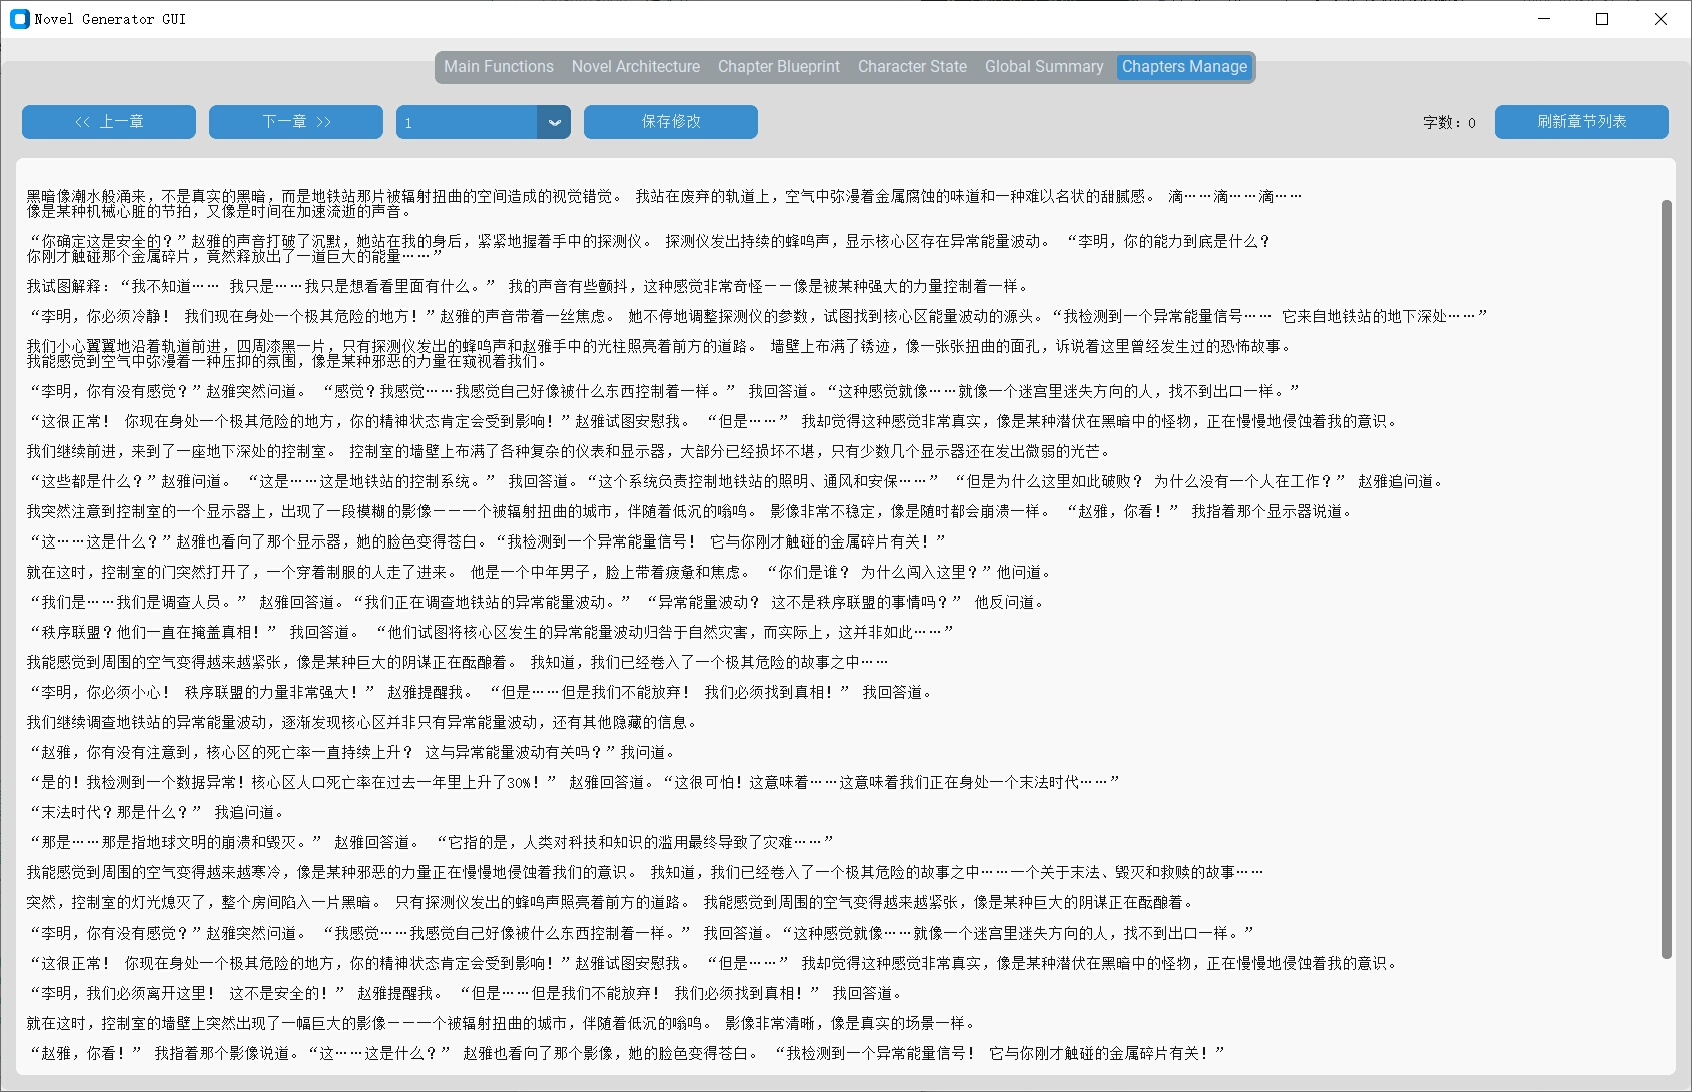Save edits with 保存修改 button
The image size is (1692, 1092).
671,122
